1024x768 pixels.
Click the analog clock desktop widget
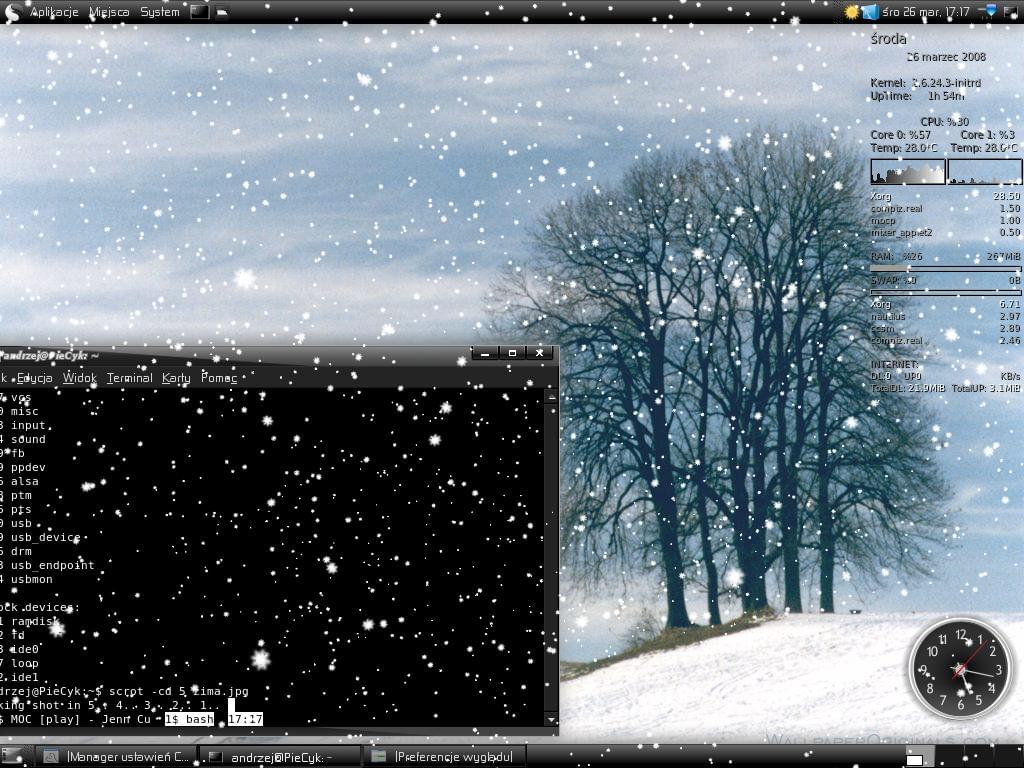pyautogui.click(x=960, y=669)
